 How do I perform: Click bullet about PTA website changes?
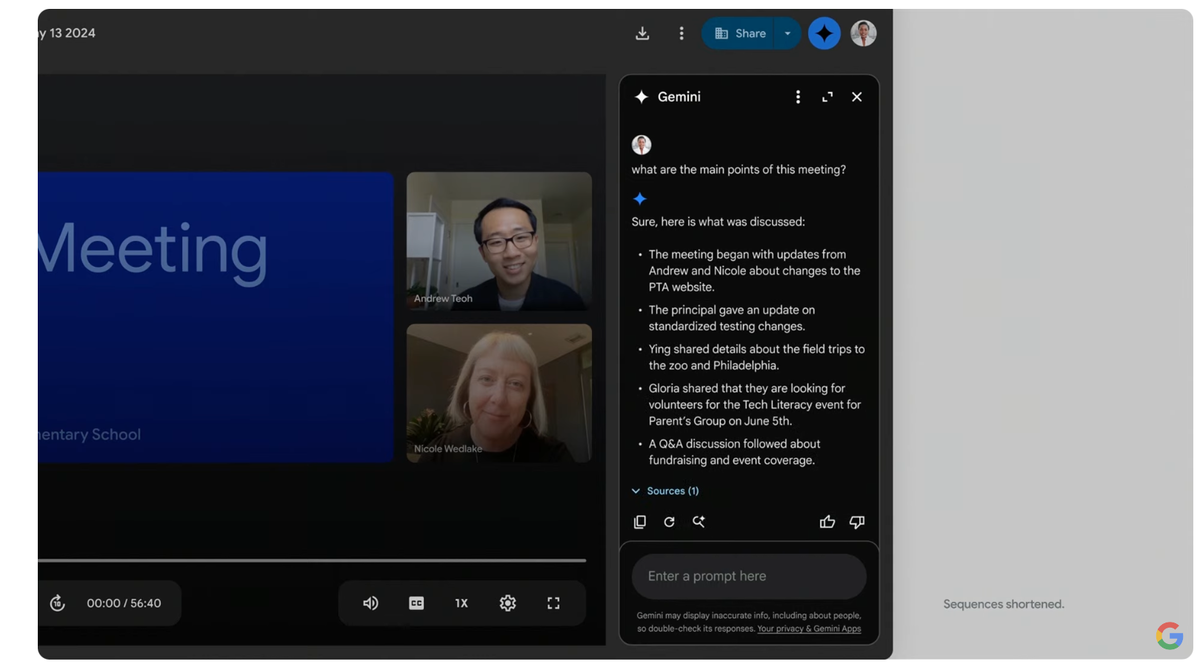[754, 271]
